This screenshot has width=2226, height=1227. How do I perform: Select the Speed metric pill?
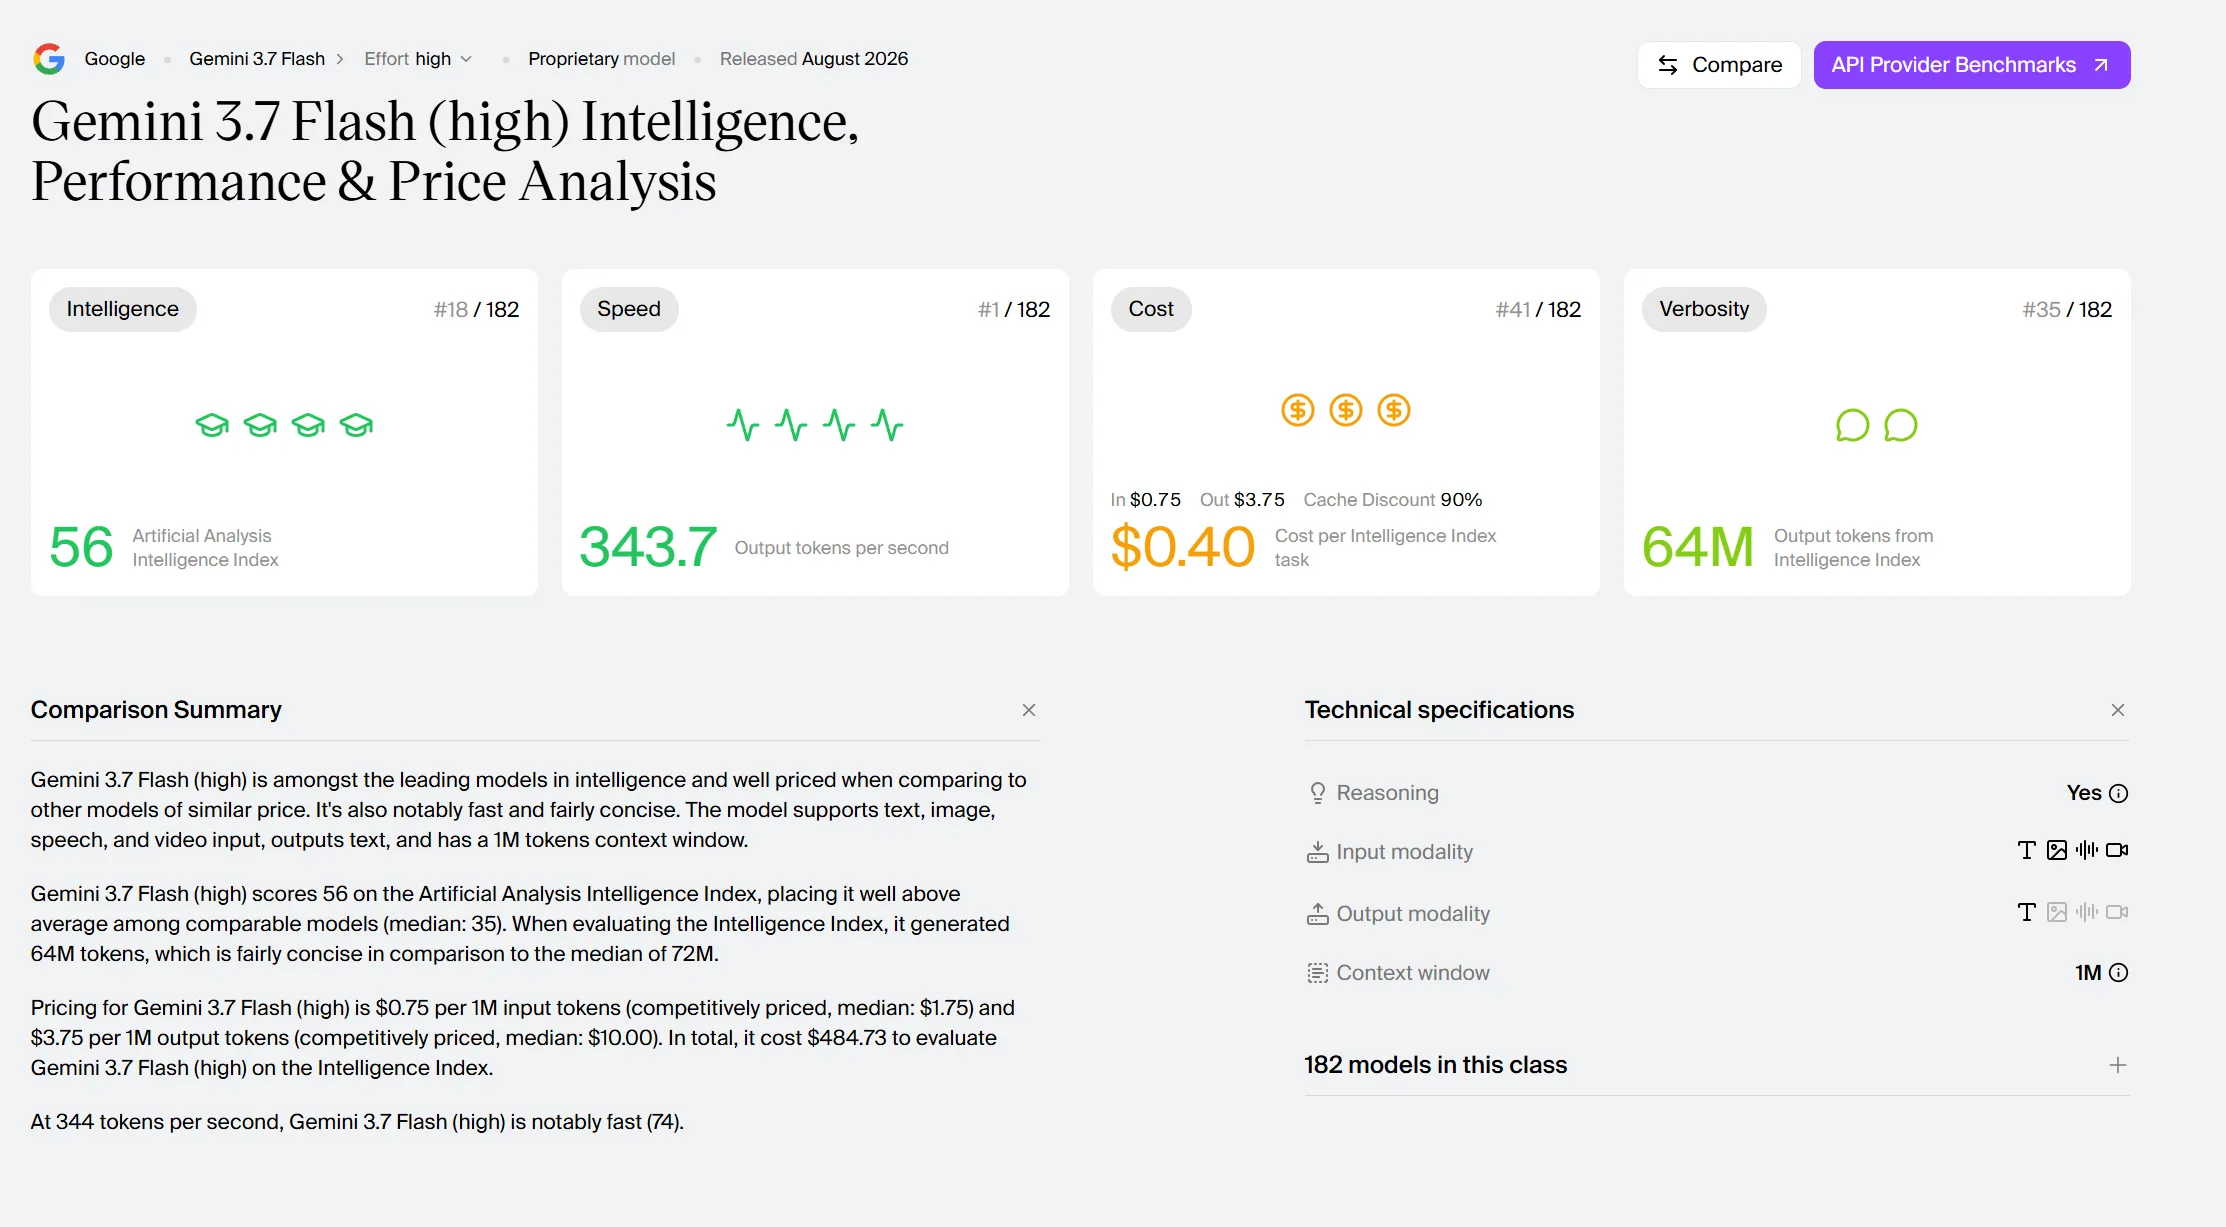(629, 309)
